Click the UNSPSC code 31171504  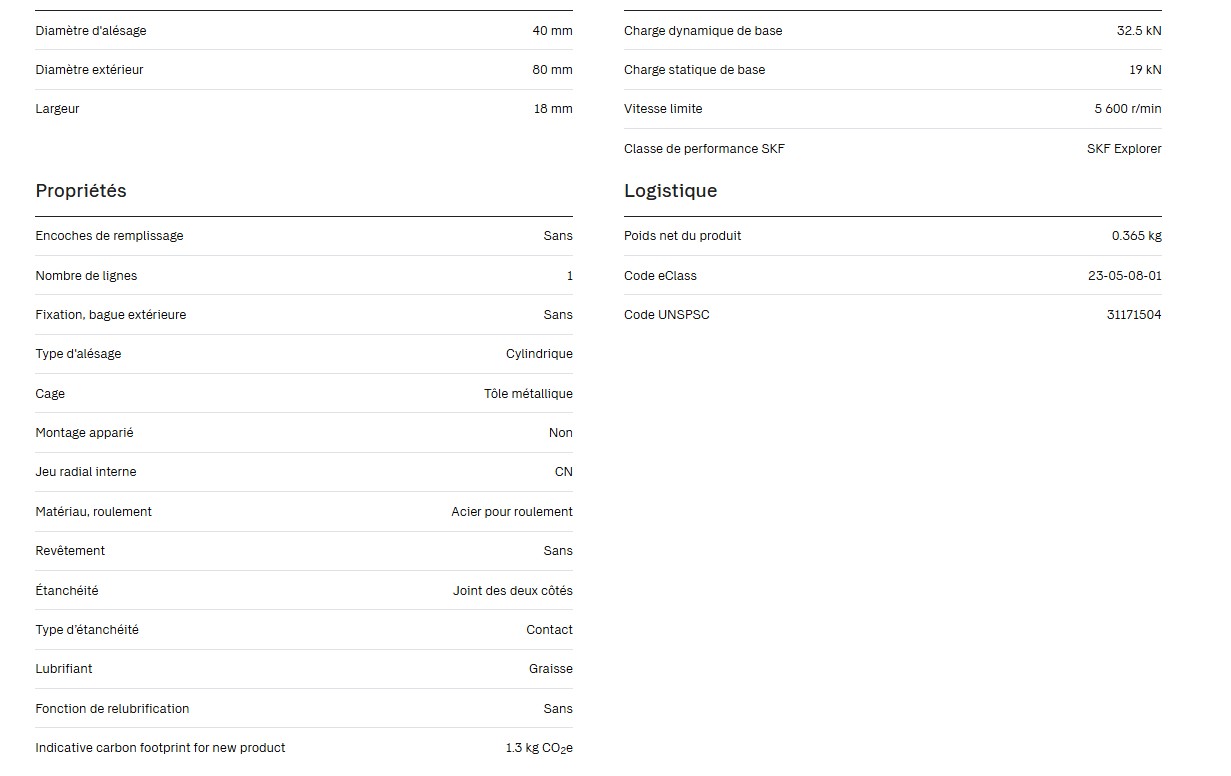click(x=1133, y=315)
